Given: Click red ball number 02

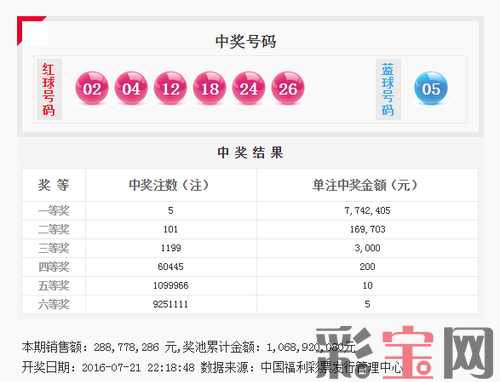Looking at the screenshot, I should point(92,88).
